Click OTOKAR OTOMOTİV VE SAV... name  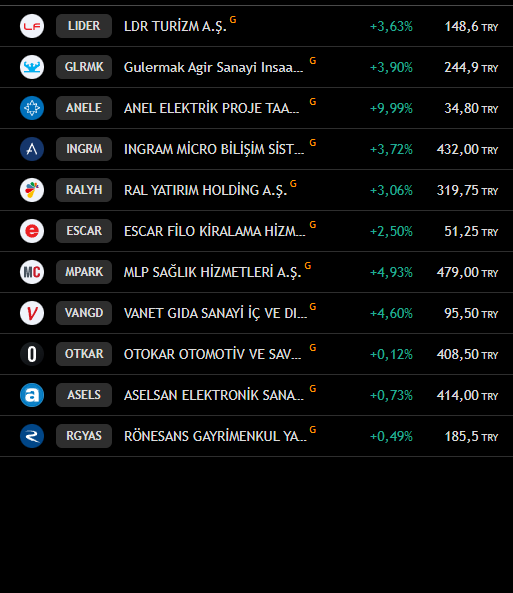213,354
